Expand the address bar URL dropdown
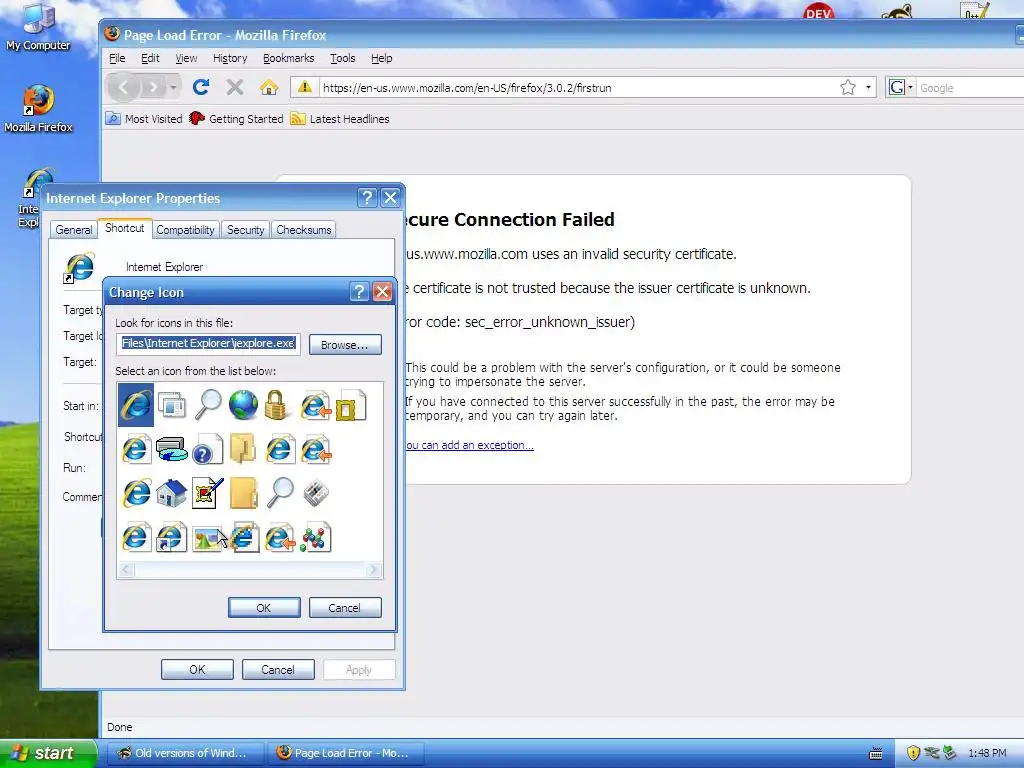The image size is (1024, 768). (x=868, y=87)
